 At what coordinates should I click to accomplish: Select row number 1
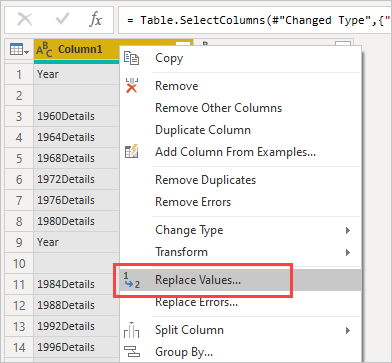(x=19, y=74)
